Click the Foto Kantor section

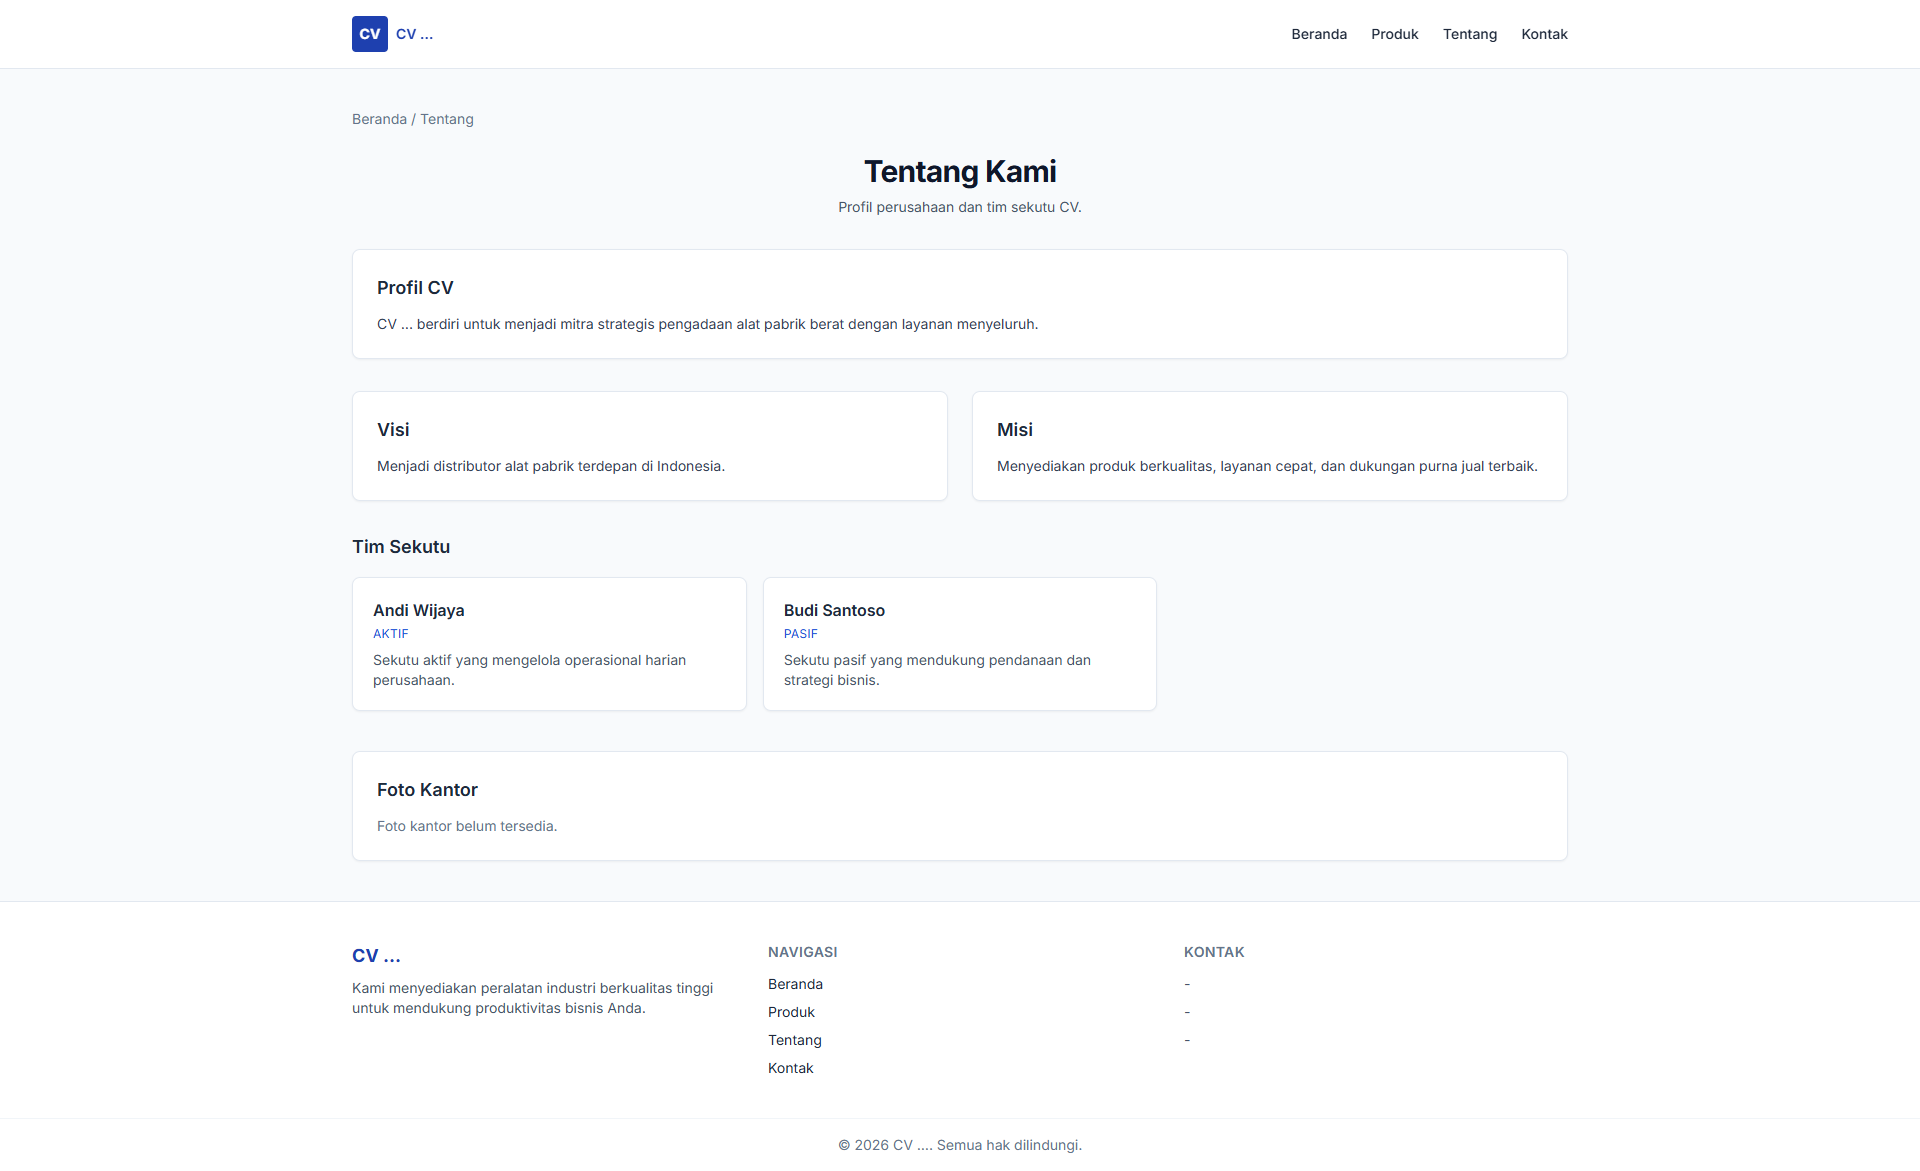tap(959, 806)
